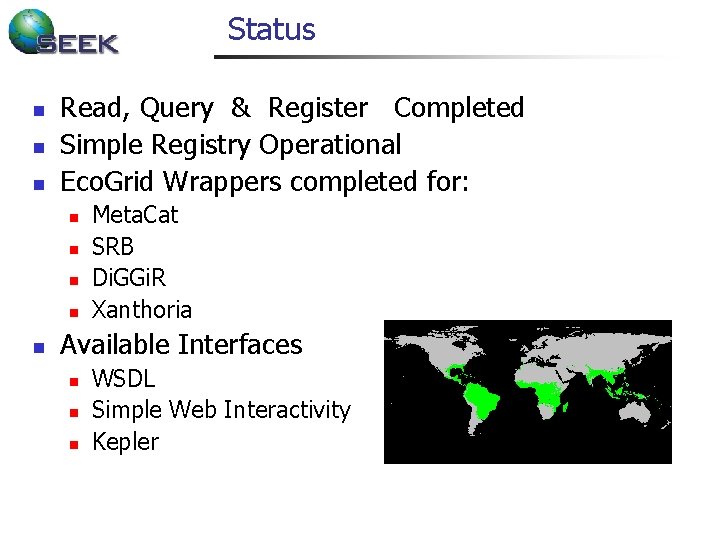This screenshot has height=540, width=720.
Task: Click 'Simple Registry Operational' bullet text
Action: 231,145
